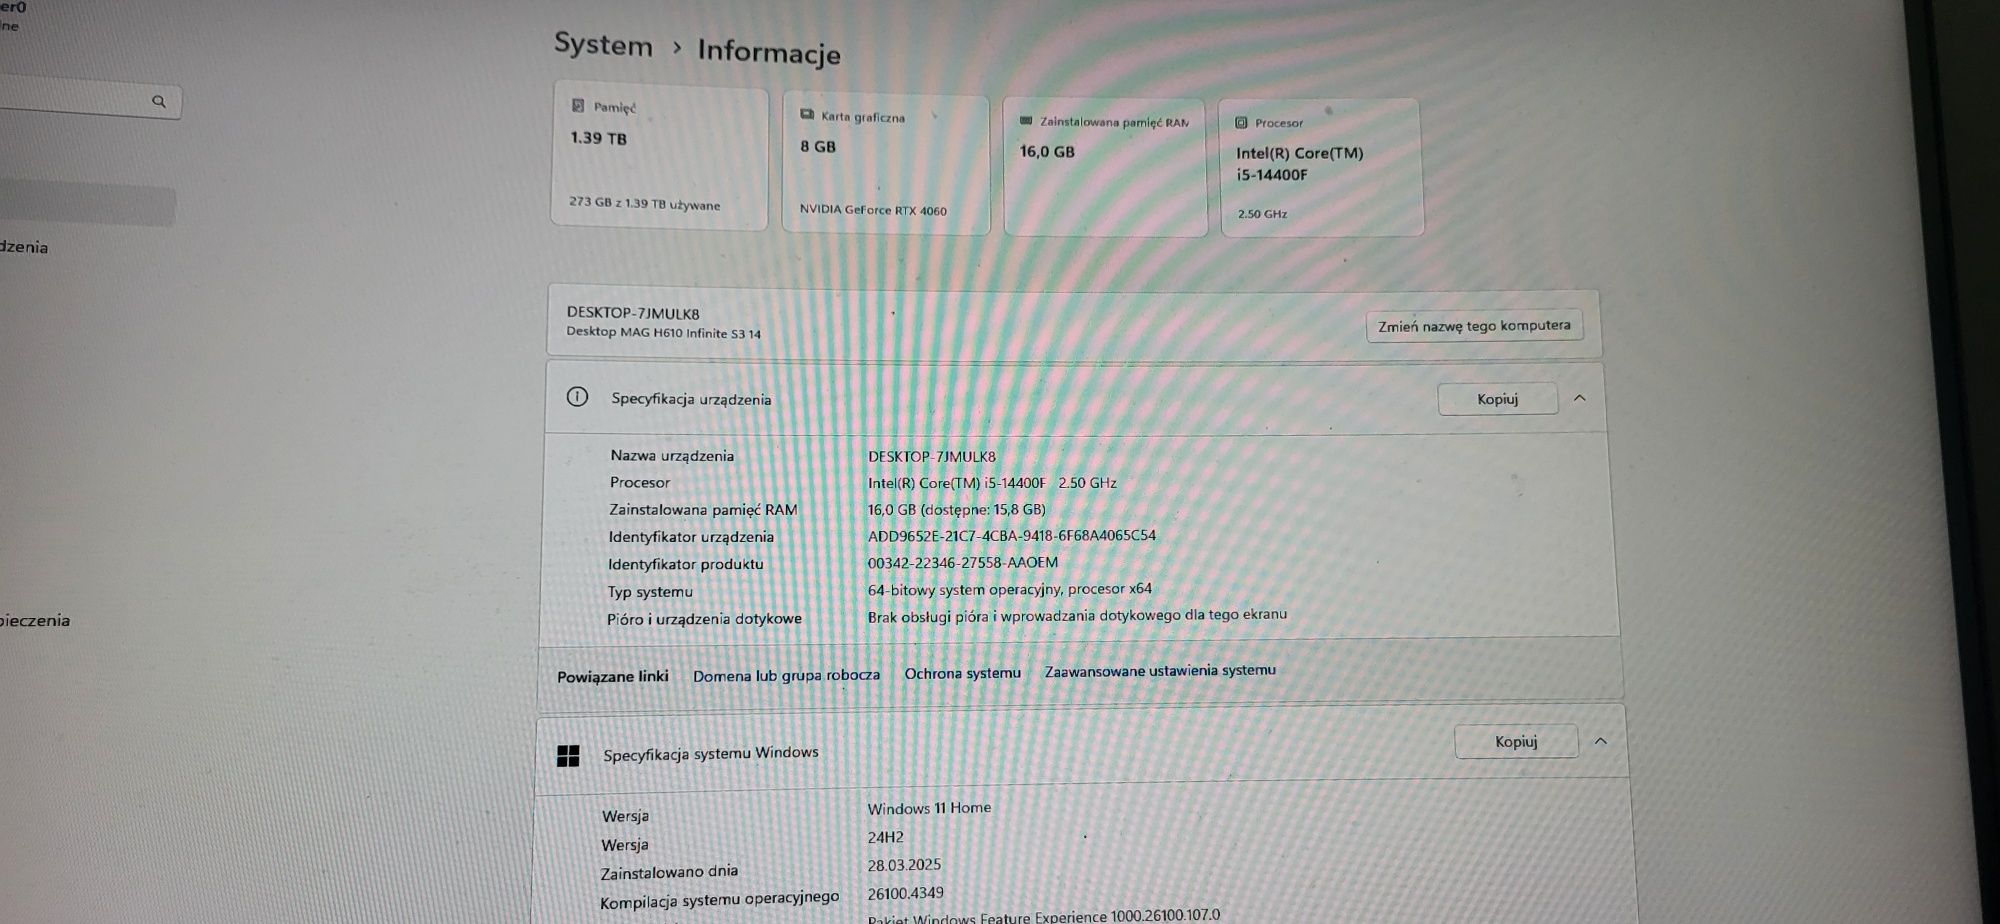Screen dimensions: 2000x924
Task: Click the Procesor chip icon
Action: coord(1241,123)
